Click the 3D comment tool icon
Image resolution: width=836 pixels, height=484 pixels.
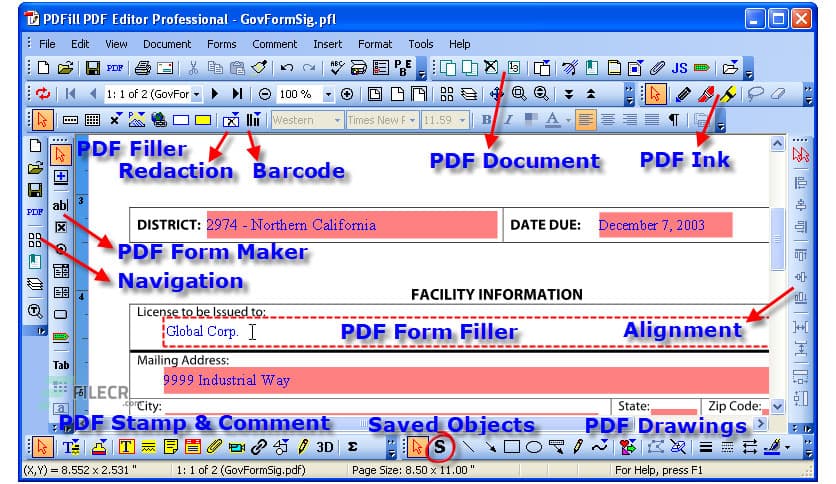point(325,447)
